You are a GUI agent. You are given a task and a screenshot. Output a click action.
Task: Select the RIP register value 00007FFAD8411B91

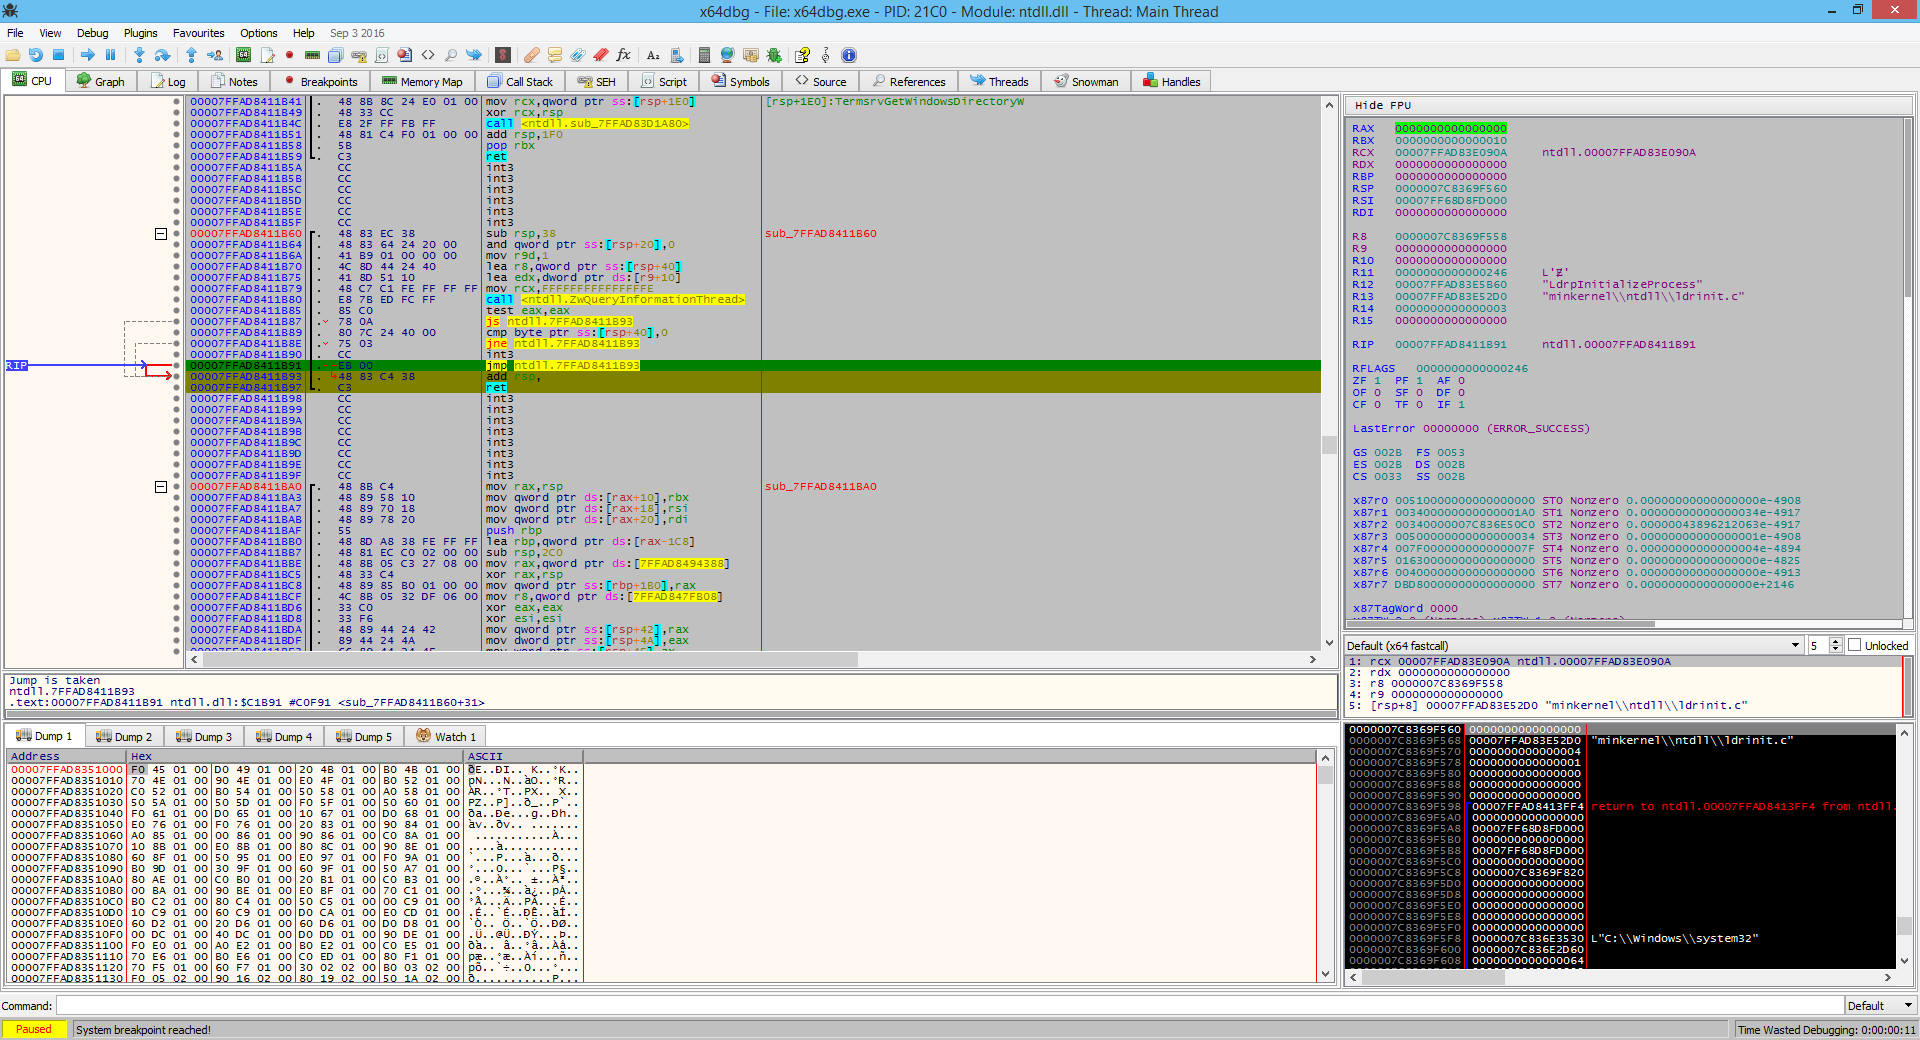tap(1450, 345)
